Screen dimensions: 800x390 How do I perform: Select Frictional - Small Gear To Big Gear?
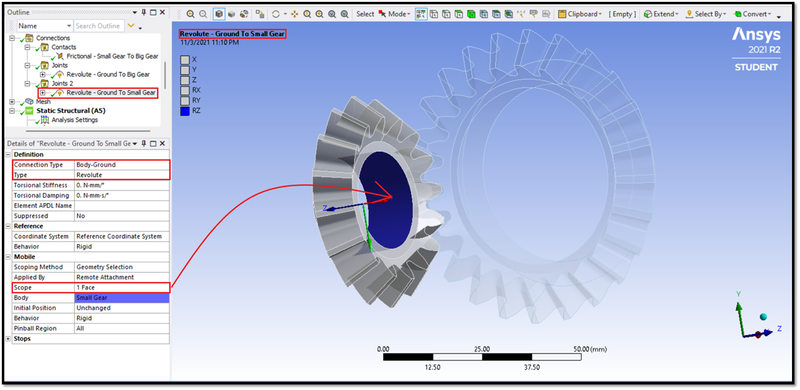pyautogui.click(x=112, y=56)
